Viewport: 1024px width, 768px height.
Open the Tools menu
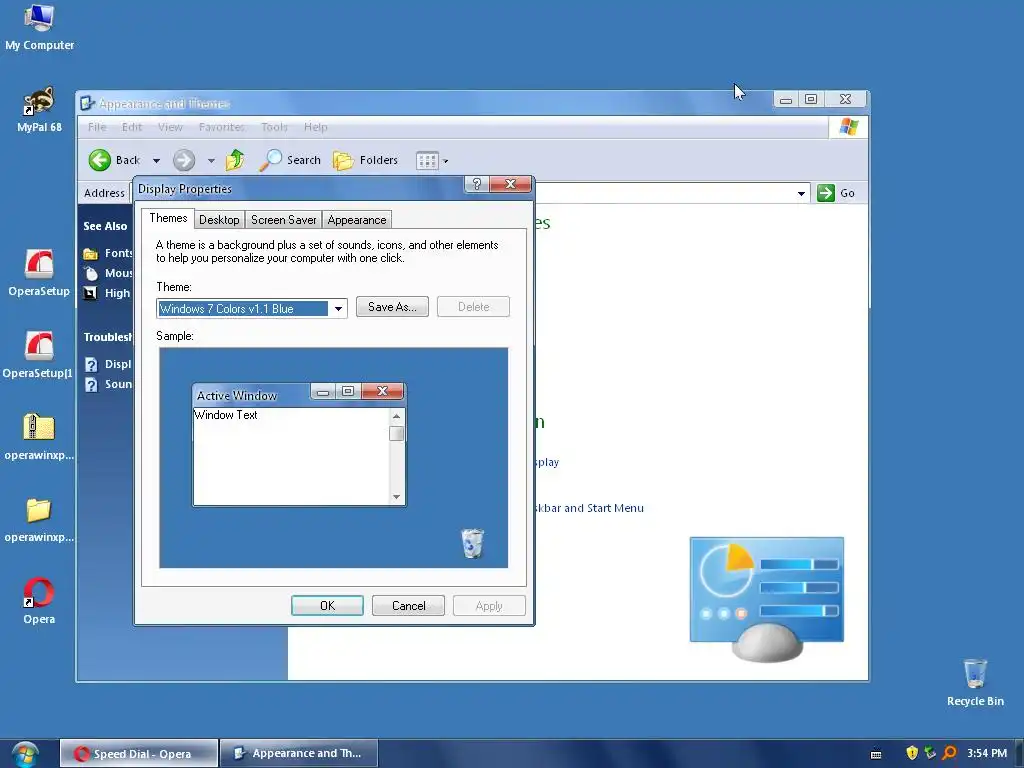click(x=274, y=127)
